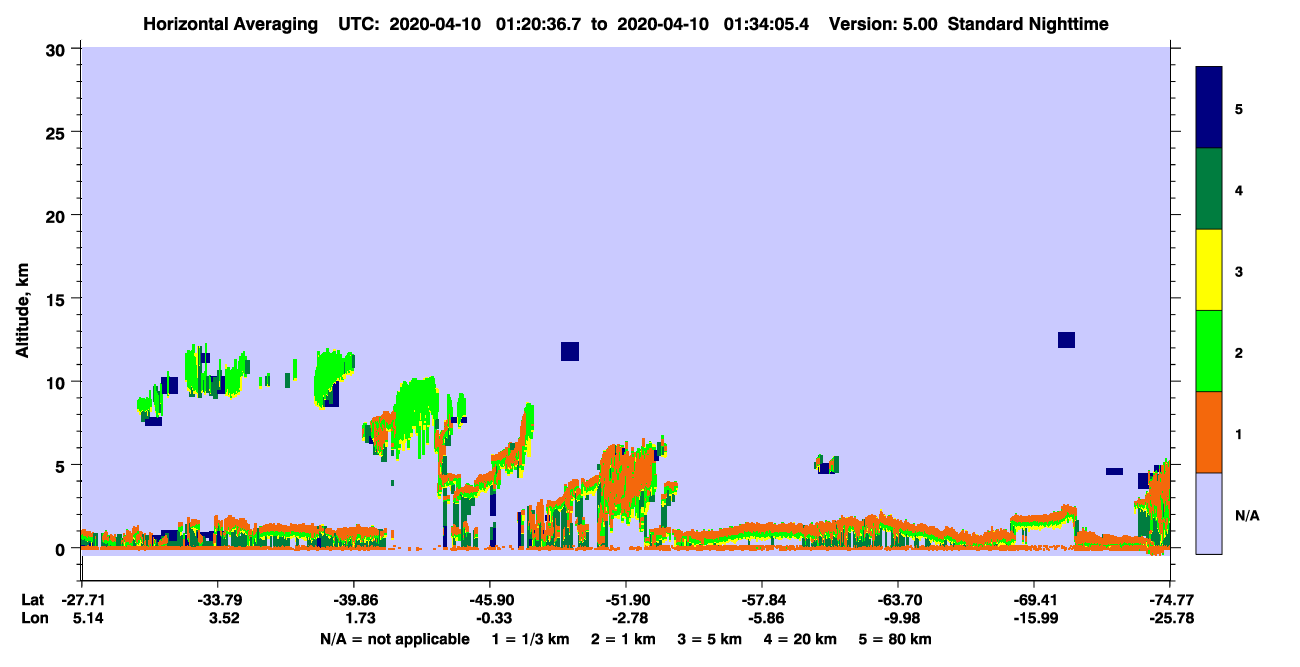Click the lavender N/A colorbar segment
Image resolution: width=1300 pixels, height=667 pixels.
pyautogui.click(x=1209, y=513)
